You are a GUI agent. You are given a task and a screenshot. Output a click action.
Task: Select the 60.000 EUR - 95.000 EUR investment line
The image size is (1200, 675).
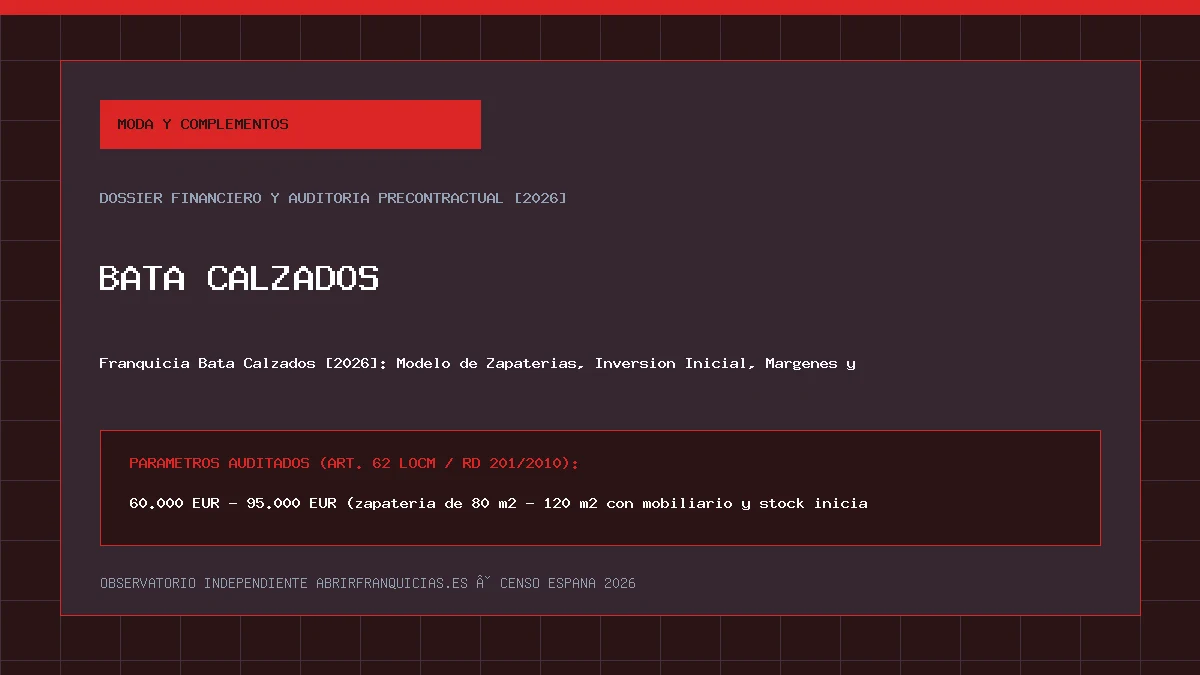click(498, 503)
